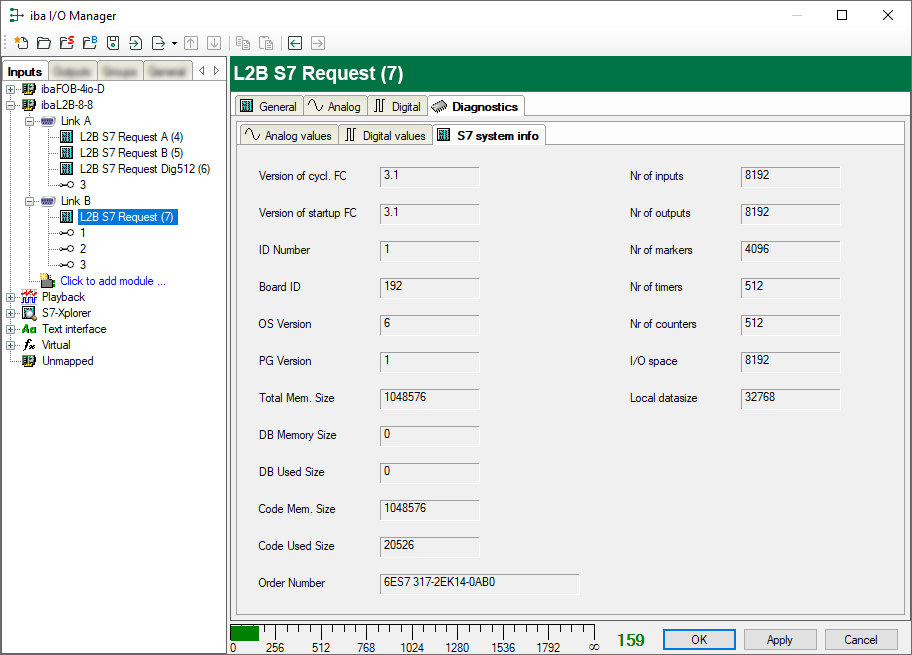This screenshot has width=912, height=655.
Task: Switch to the Analog values sub-tab
Action: coord(288,135)
